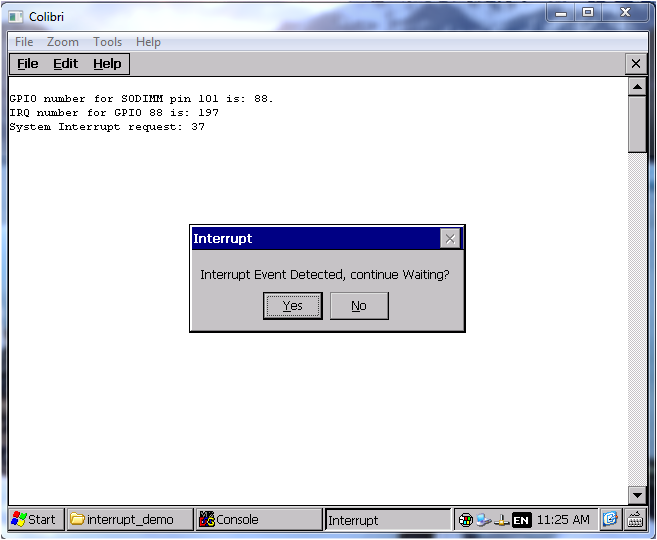Click the EN language indicator
Screen dimensions: 657x540
pyautogui.click(x=521, y=520)
